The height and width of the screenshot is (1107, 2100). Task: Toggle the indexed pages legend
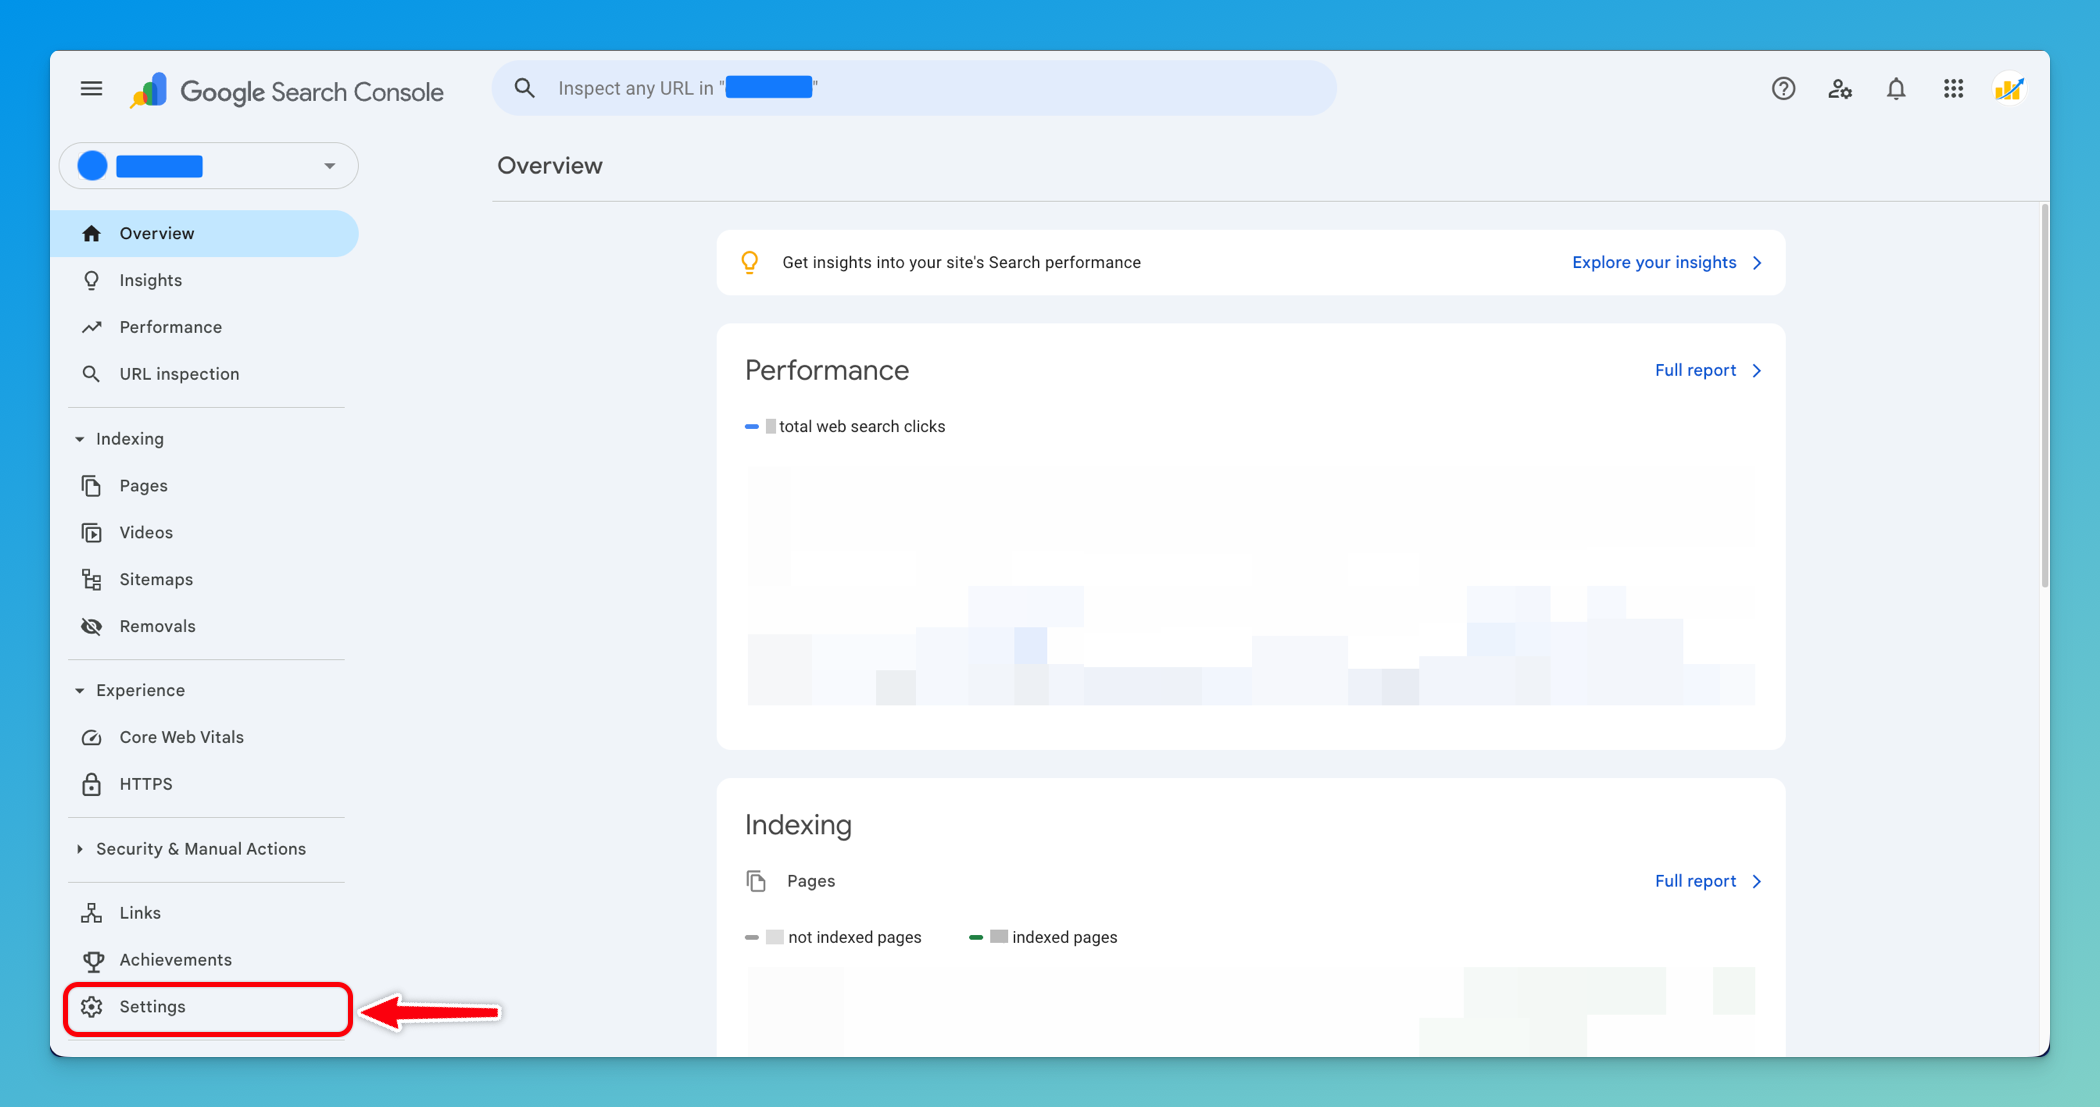(x=1043, y=937)
